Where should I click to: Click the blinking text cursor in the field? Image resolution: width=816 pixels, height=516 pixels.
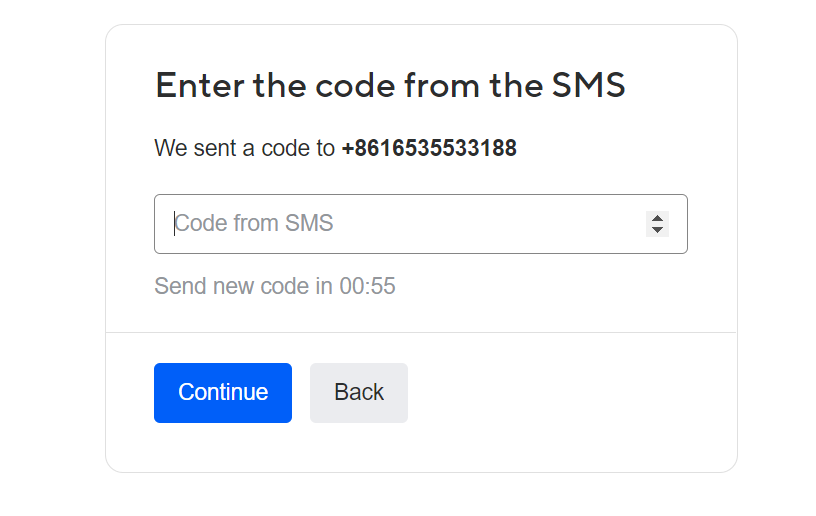(174, 224)
